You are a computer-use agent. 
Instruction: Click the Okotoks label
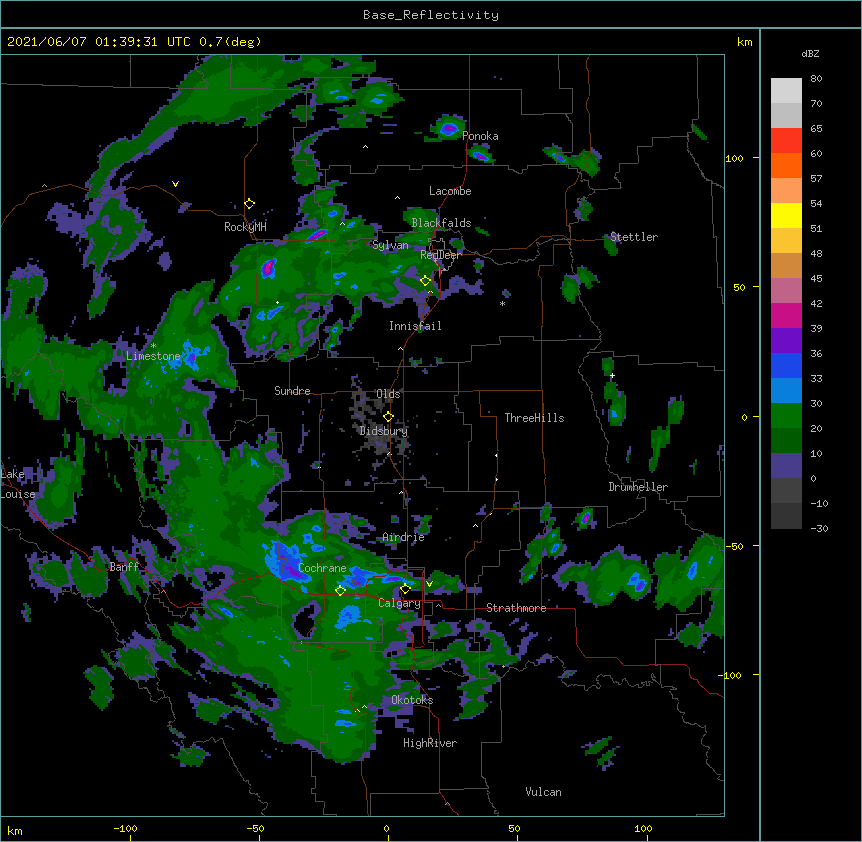point(412,700)
